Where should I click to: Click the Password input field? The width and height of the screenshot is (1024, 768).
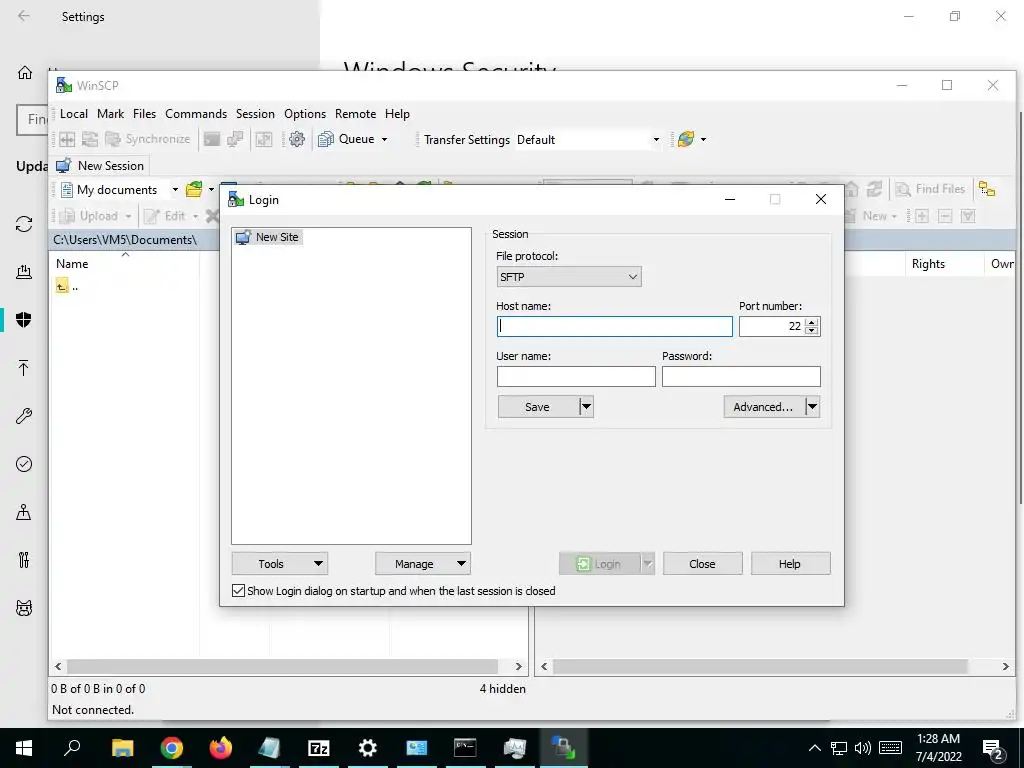click(x=741, y=377)
